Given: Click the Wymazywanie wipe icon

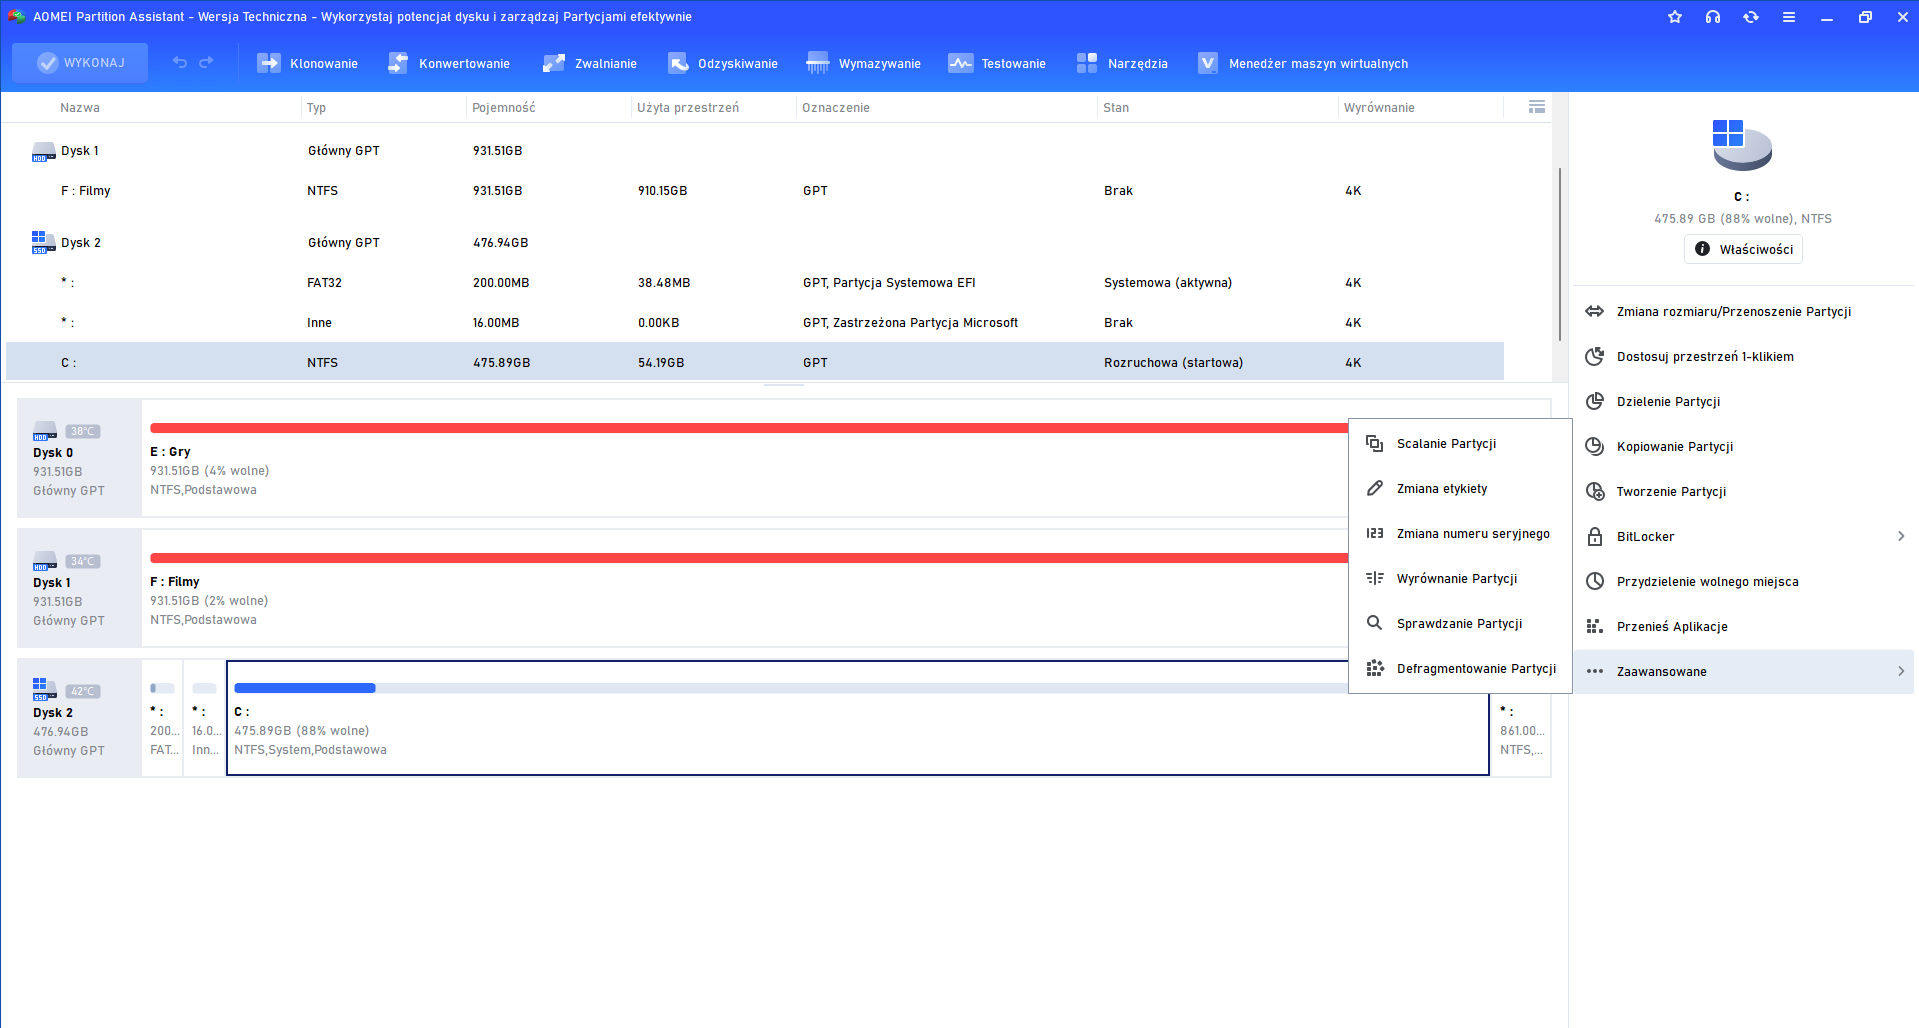Looking at the screenshot, I should coord(818,63).
